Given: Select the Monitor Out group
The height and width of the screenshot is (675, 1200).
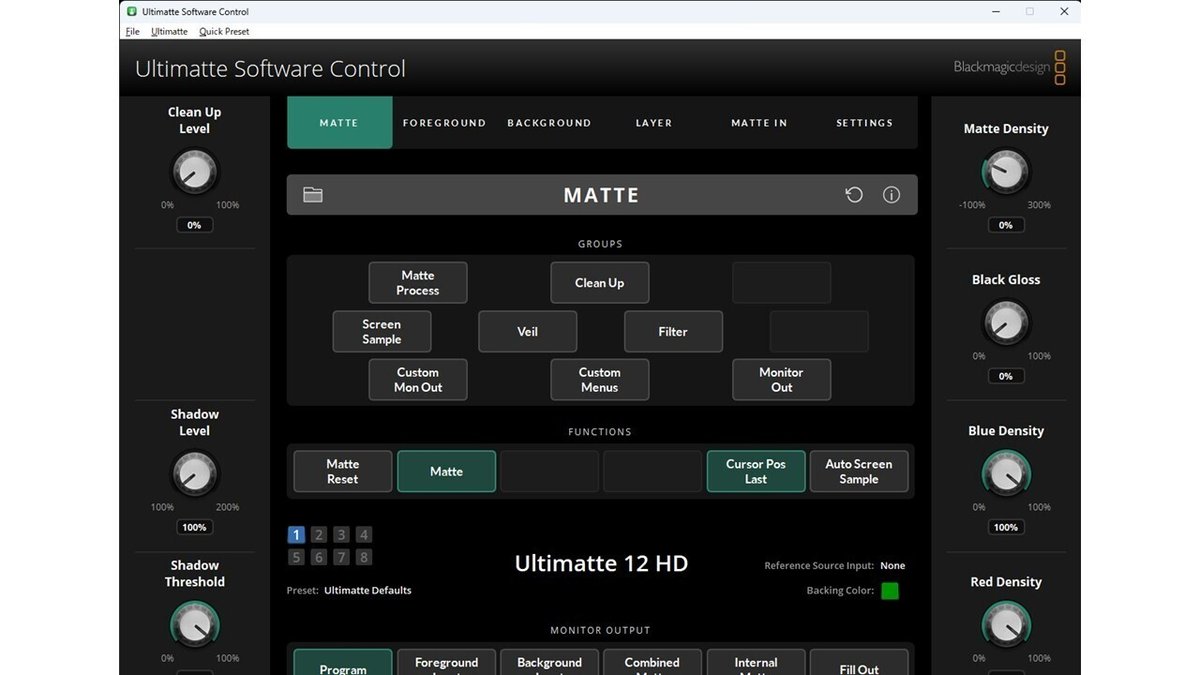Looking at the screenshot, I should 782,380.
